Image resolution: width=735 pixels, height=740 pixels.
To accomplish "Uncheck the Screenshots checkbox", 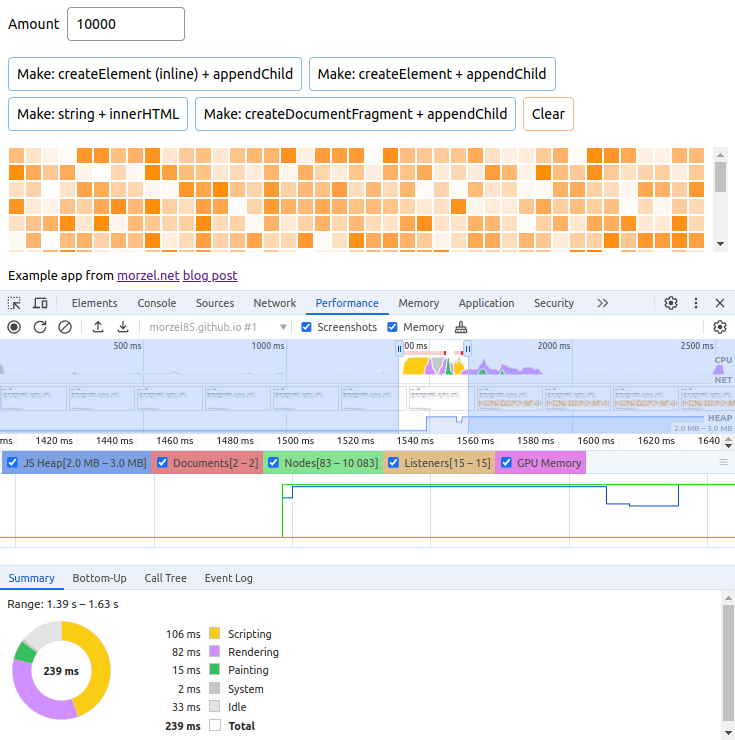I will pyautogui.click(x=307, y=327).
